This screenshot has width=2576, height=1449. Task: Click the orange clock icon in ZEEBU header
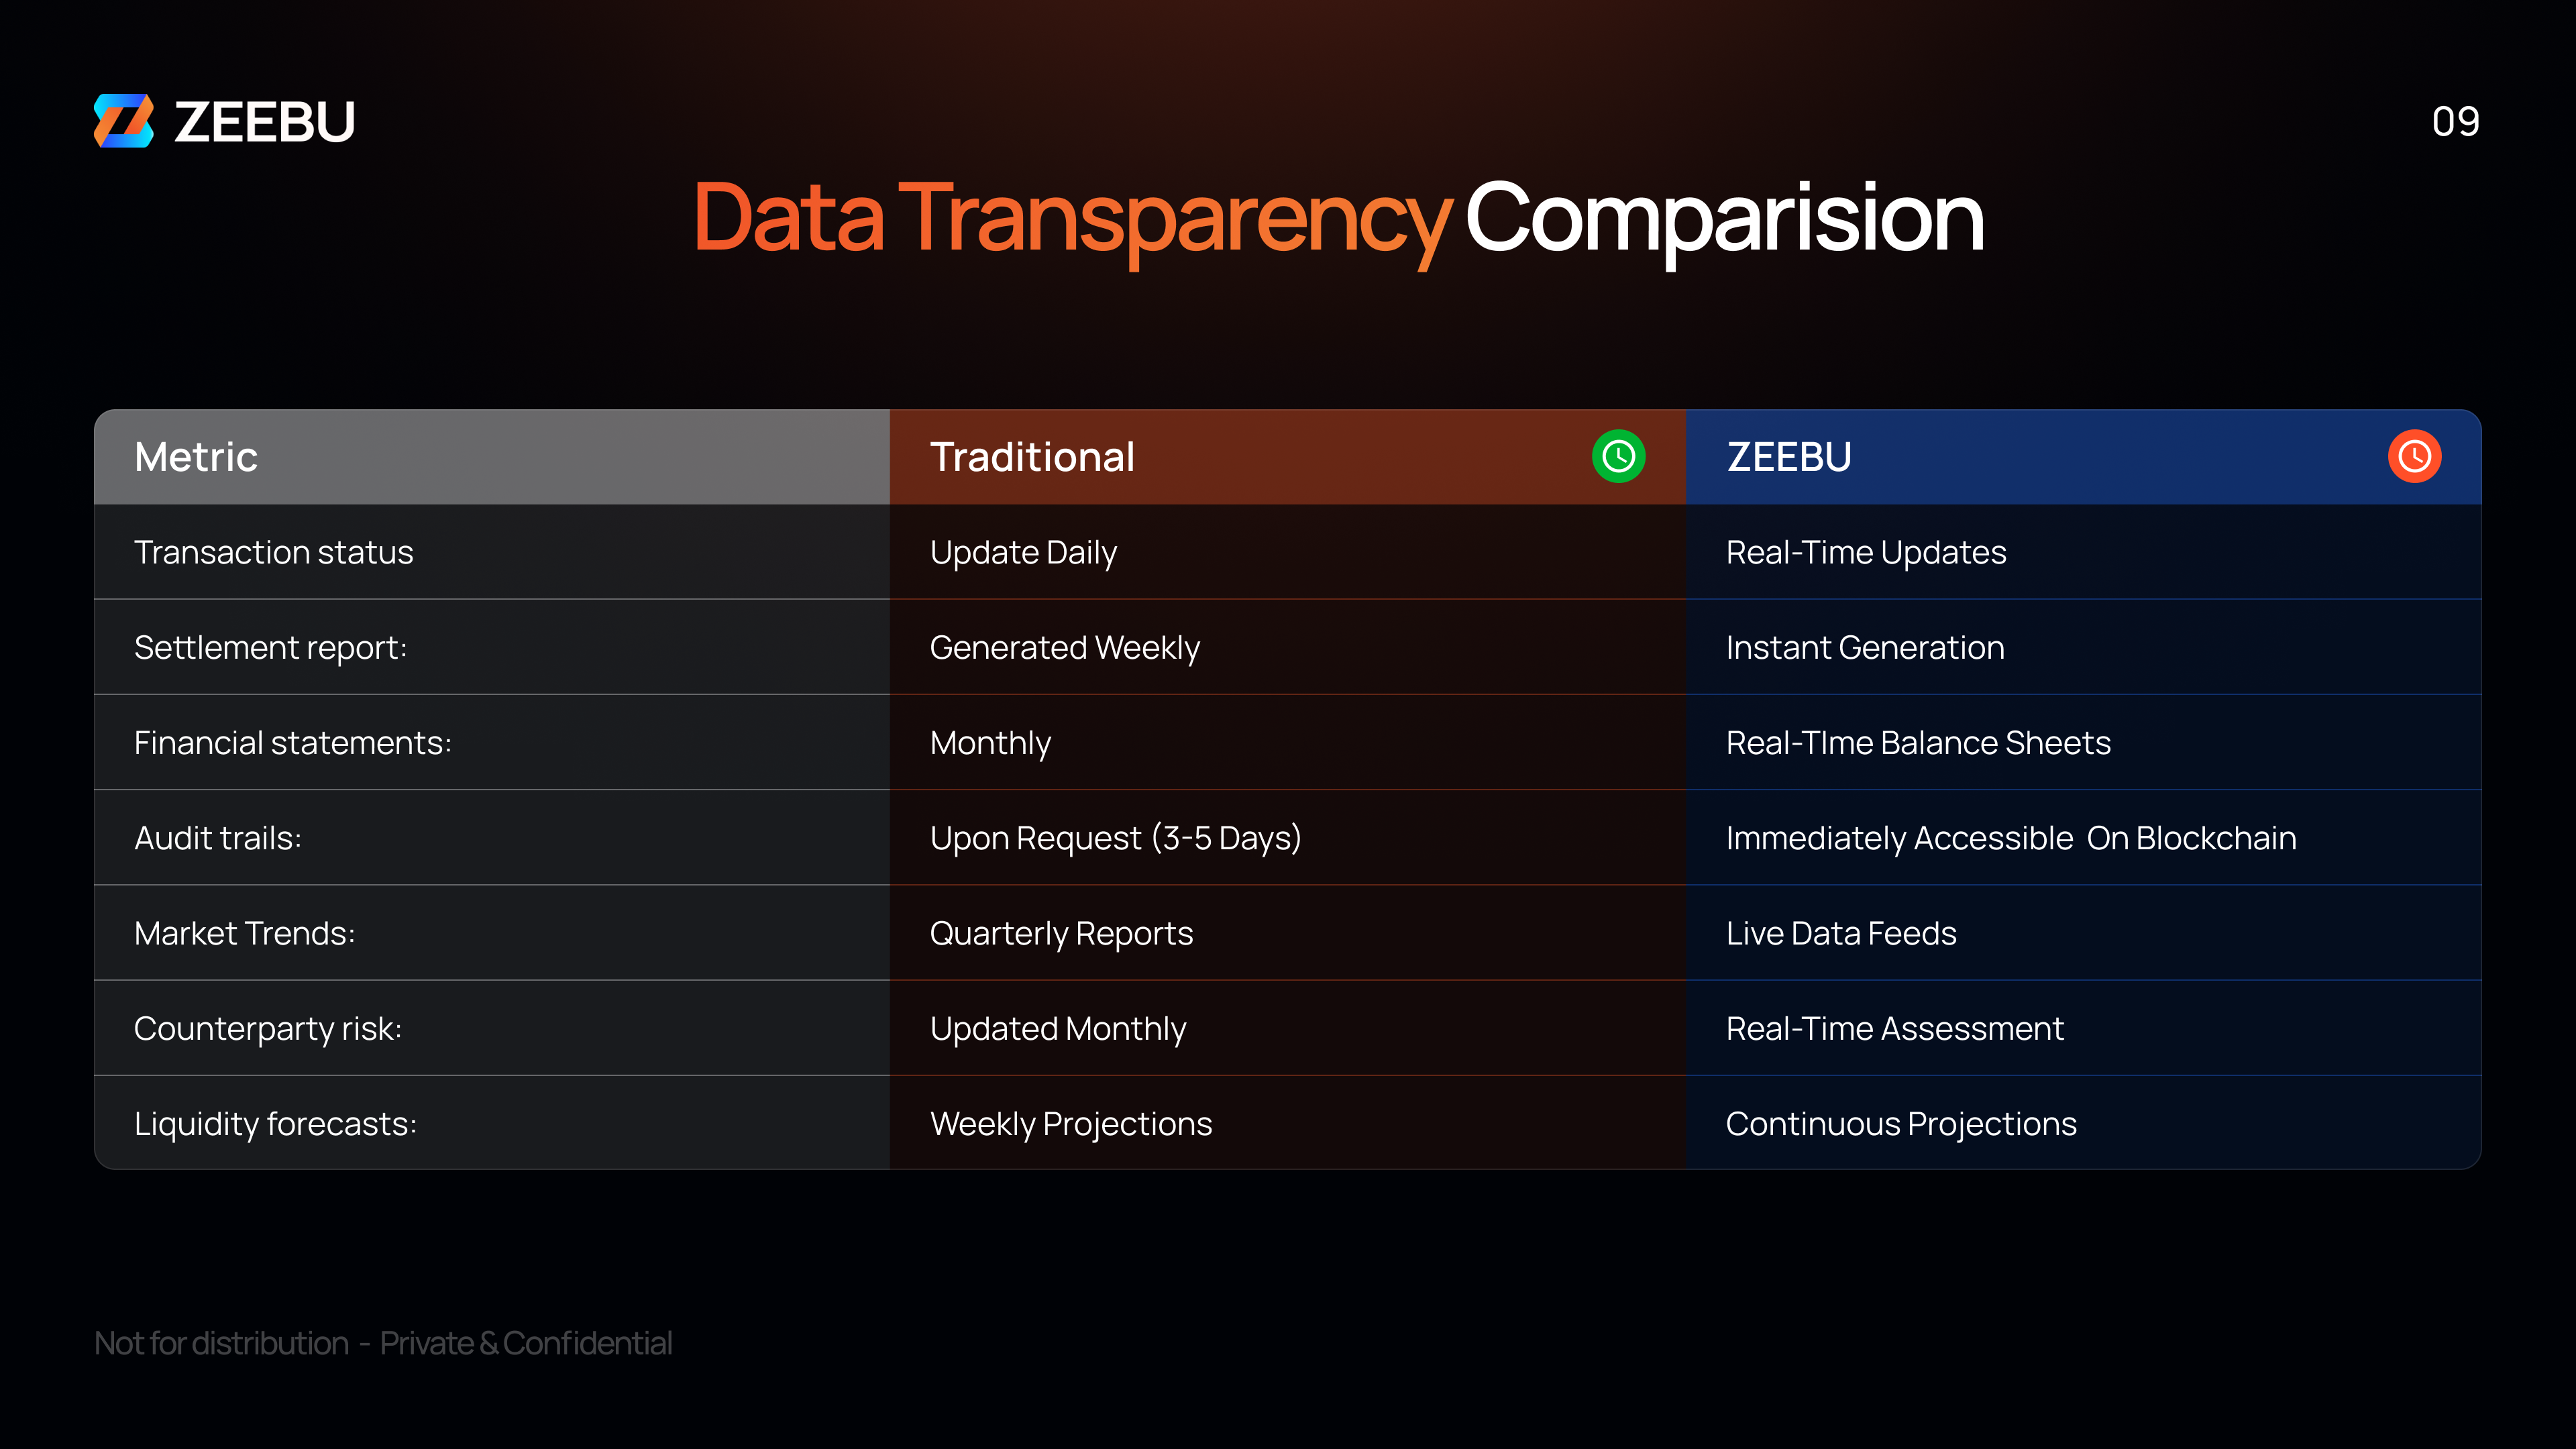coord(2414,456)
